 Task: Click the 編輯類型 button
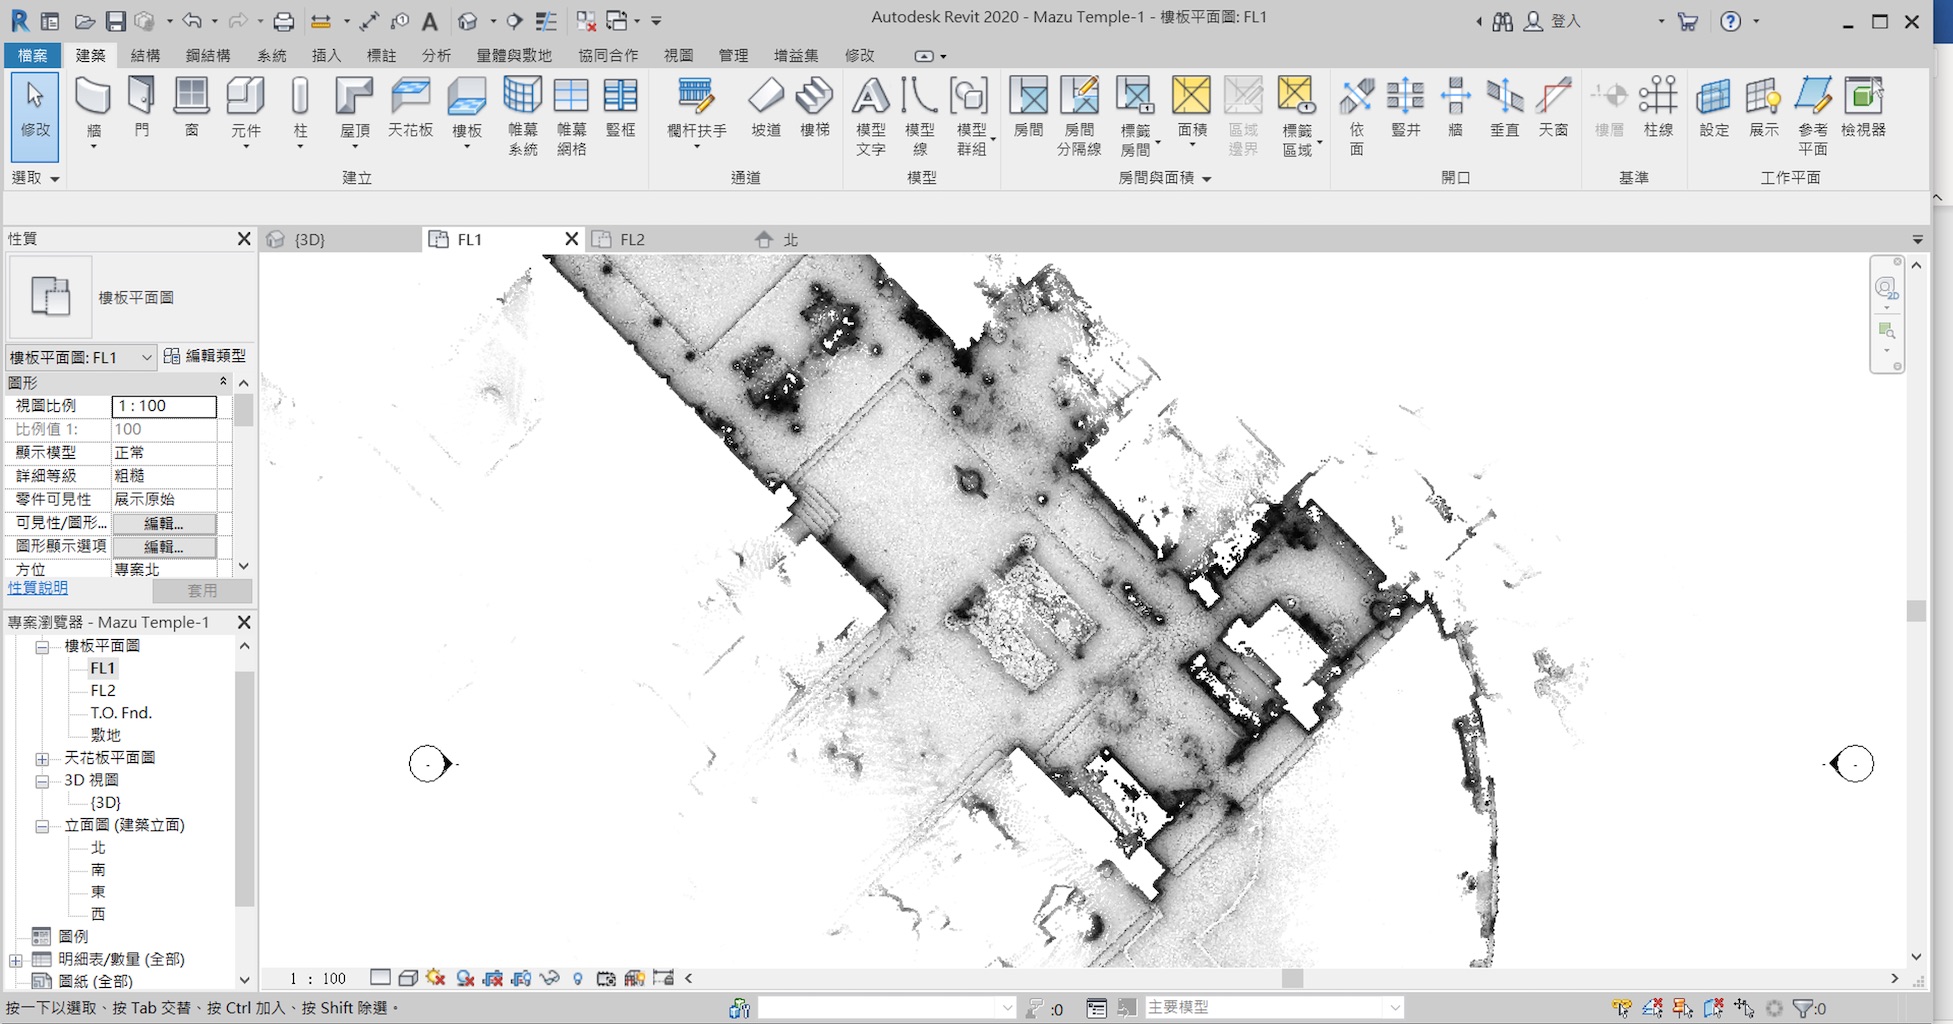click(x=205, y=356)
